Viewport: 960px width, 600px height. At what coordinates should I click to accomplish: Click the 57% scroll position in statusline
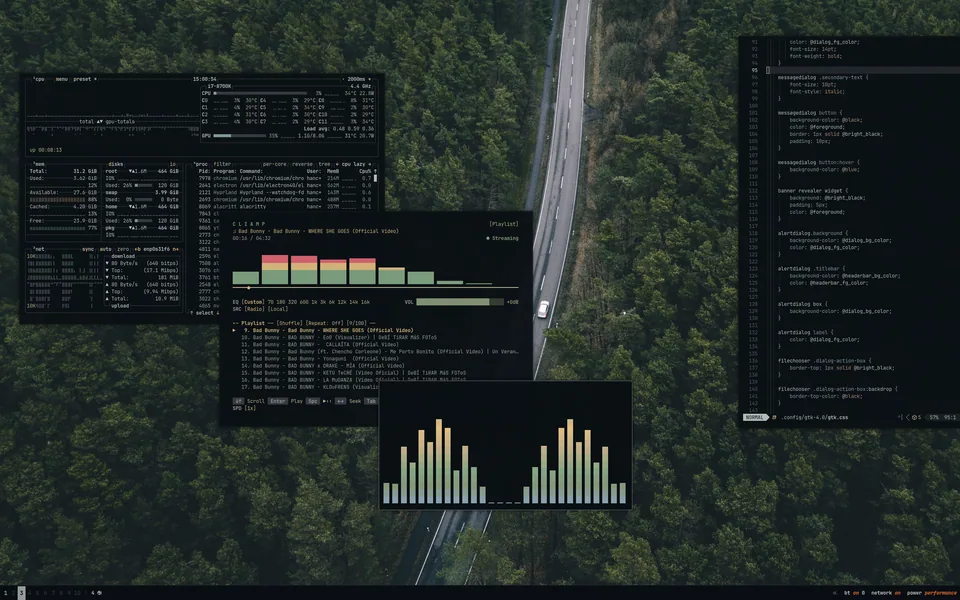[934, 418]
